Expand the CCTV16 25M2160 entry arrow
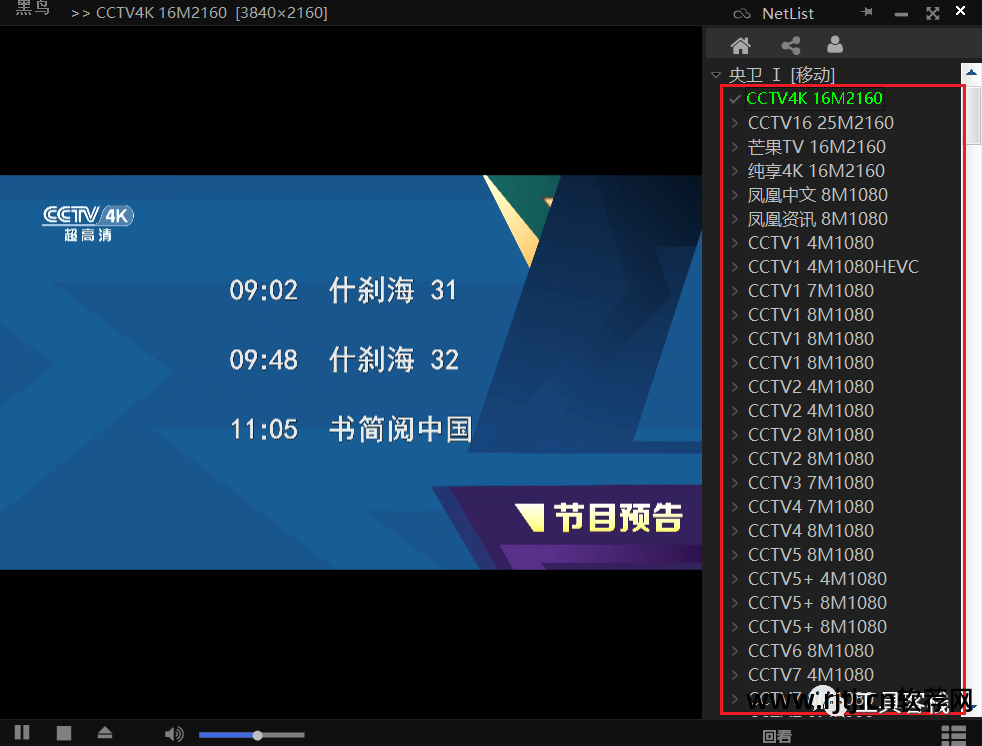Screen dimensions: 982x746 pyautogui.click(x=735, y=123)
